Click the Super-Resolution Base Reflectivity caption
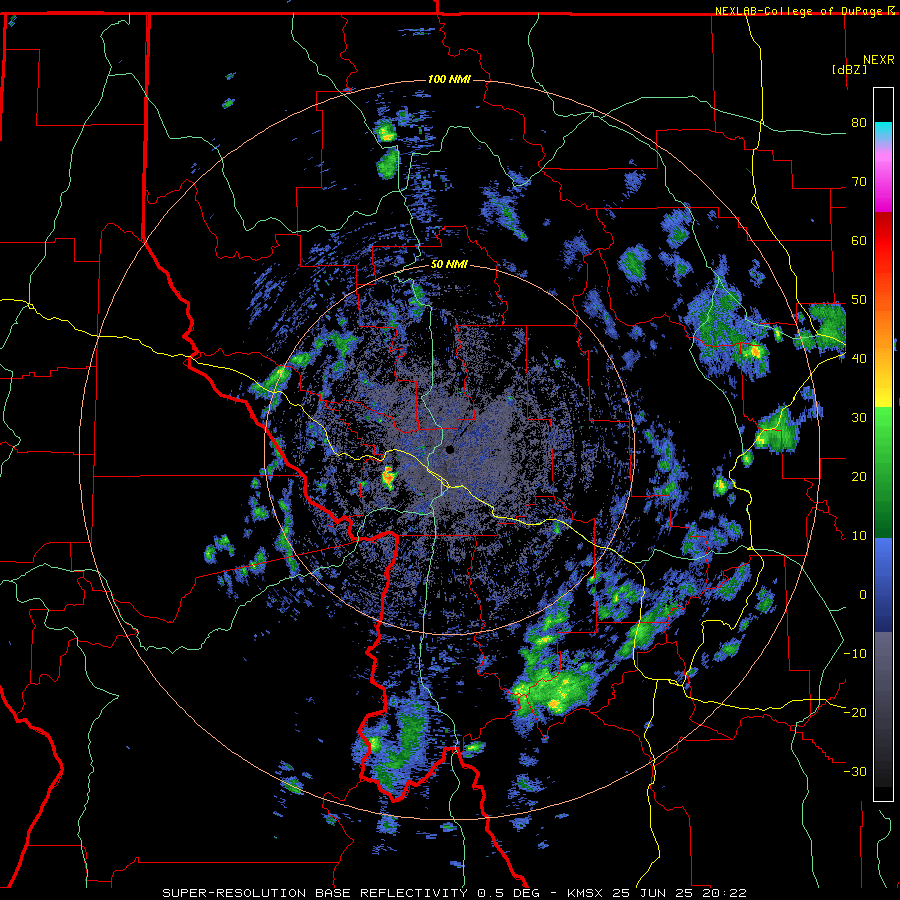 [x=454, y=893]
